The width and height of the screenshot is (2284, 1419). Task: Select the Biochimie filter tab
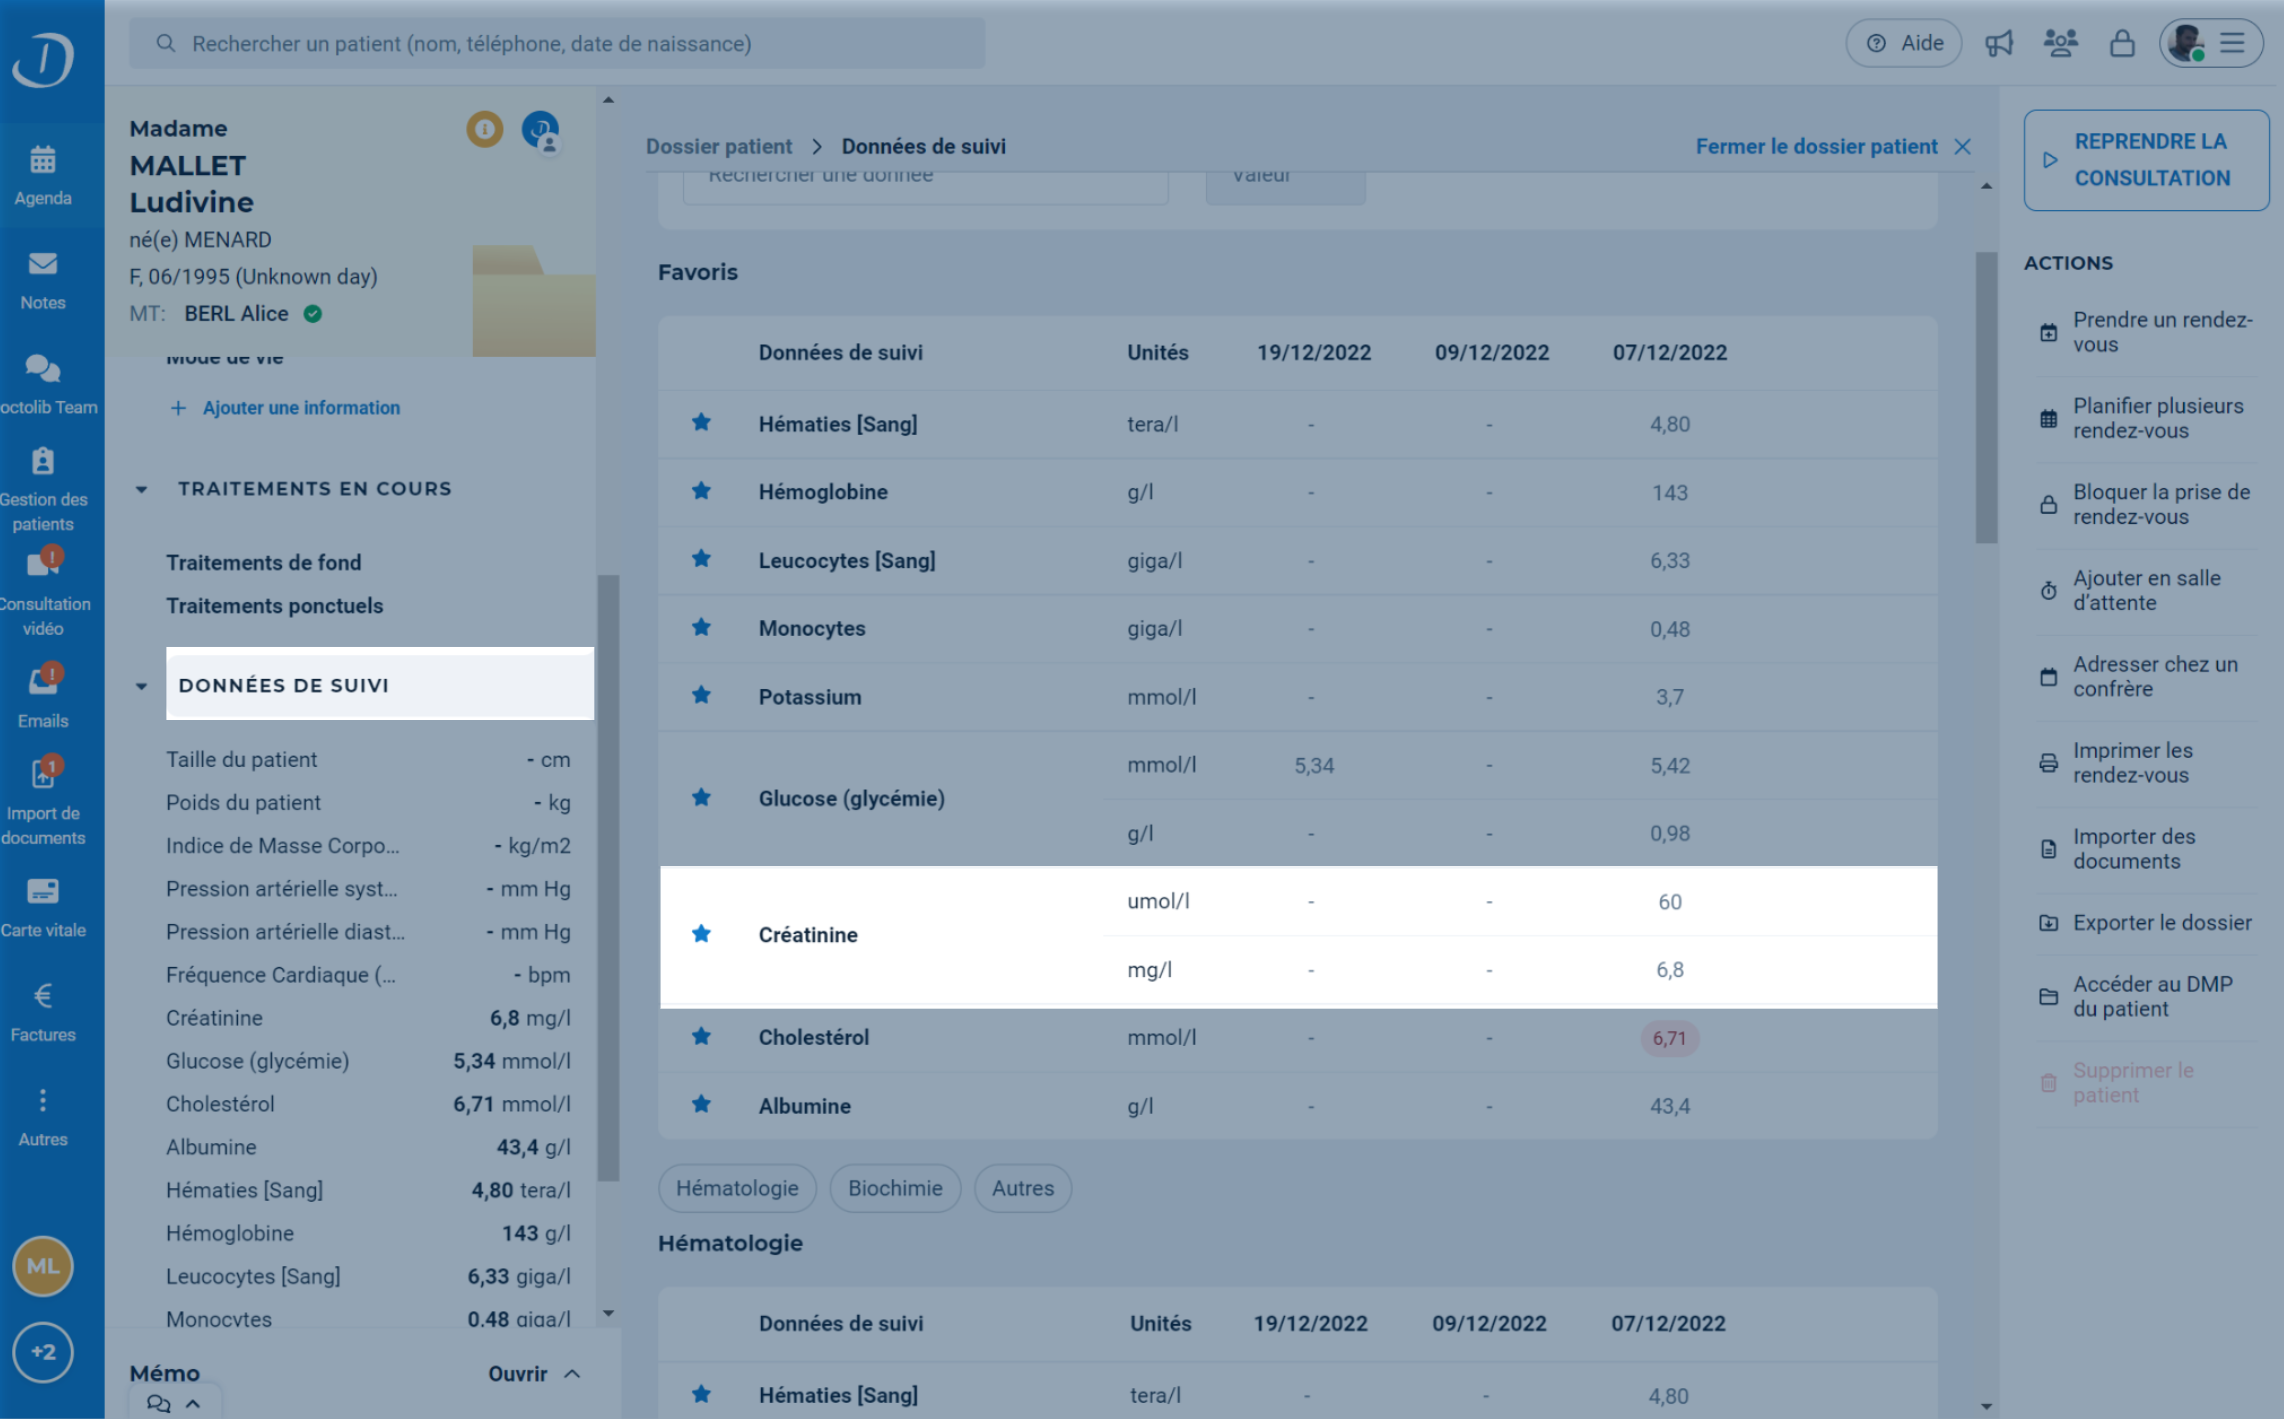click(x=895, y=1188)
